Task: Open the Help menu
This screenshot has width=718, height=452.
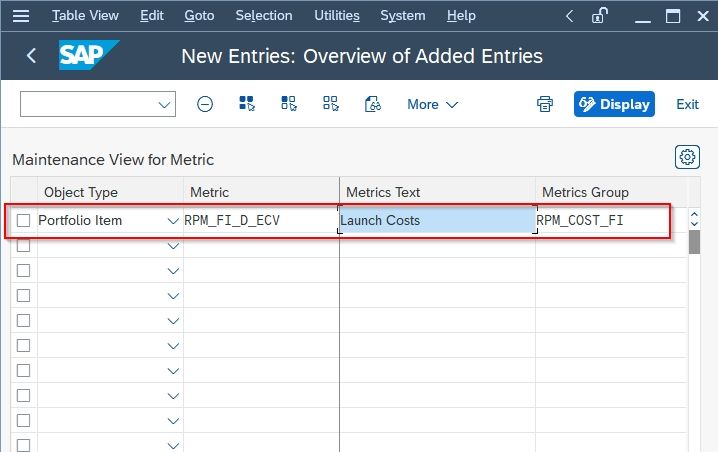Action: point(461,16)
